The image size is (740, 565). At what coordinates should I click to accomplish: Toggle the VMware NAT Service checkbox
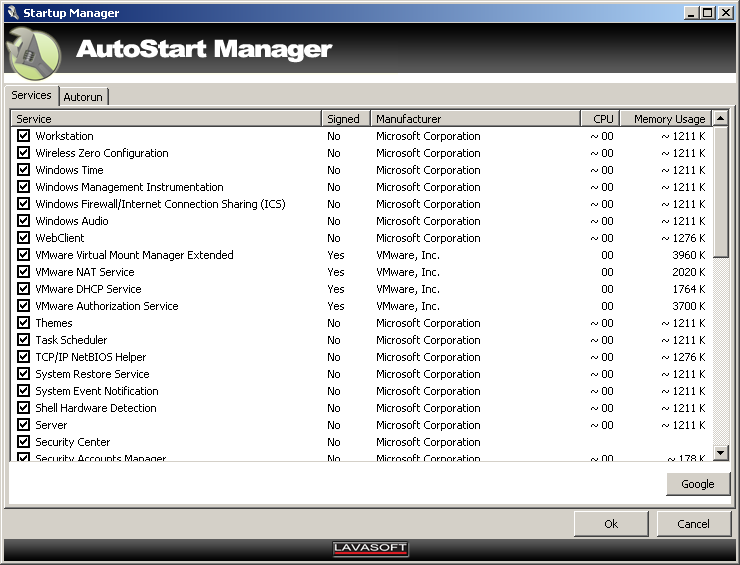point(23,271)
